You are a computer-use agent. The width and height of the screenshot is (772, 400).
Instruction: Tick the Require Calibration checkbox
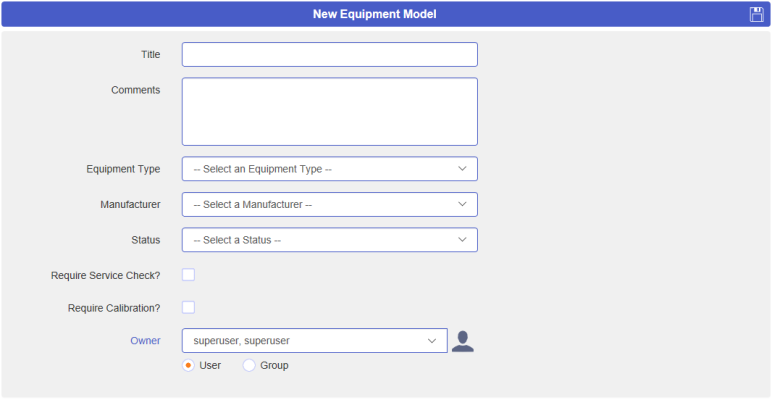(x=188, y=307)
